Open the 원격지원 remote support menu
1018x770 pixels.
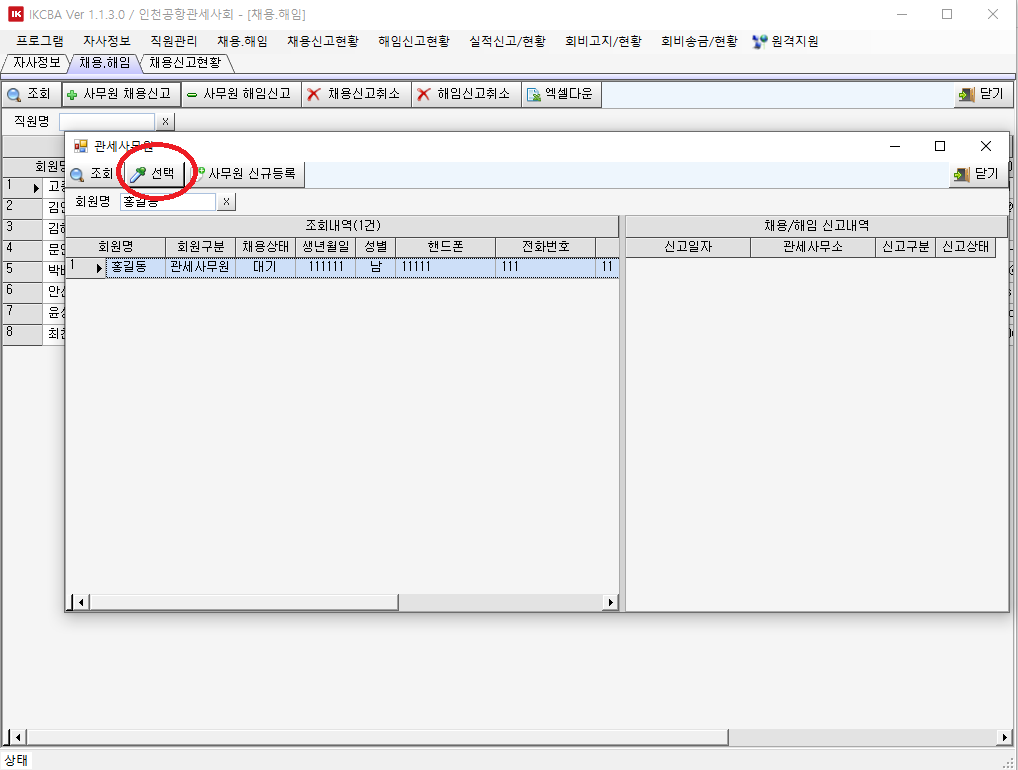[x=786, y=41]
